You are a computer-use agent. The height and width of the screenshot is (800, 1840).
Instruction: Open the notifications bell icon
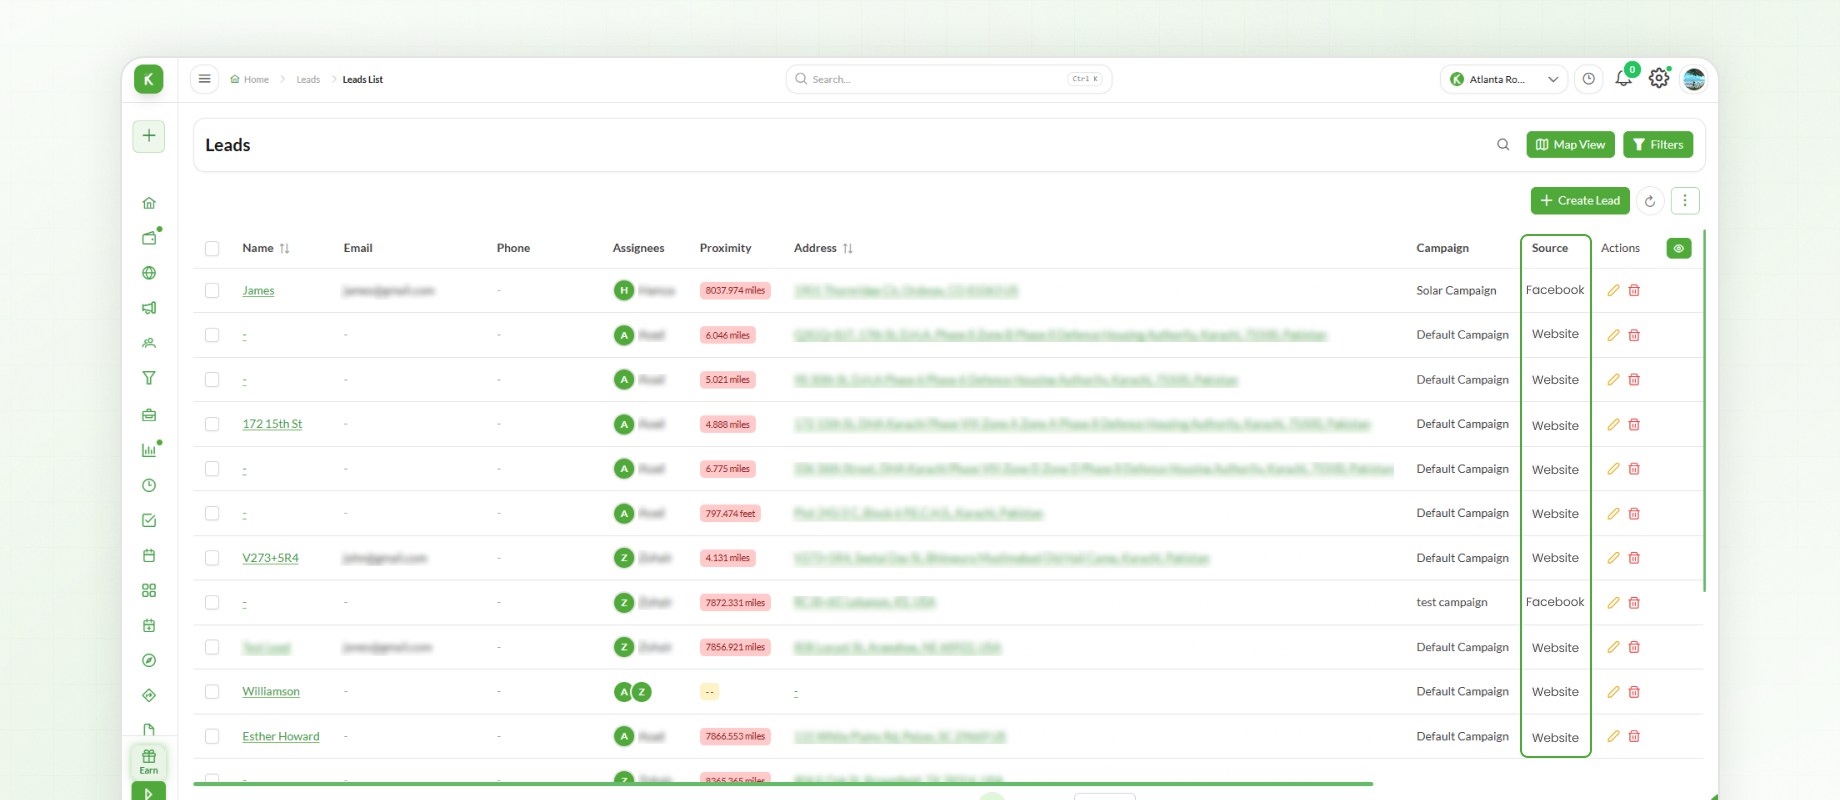click(1623, 79)
